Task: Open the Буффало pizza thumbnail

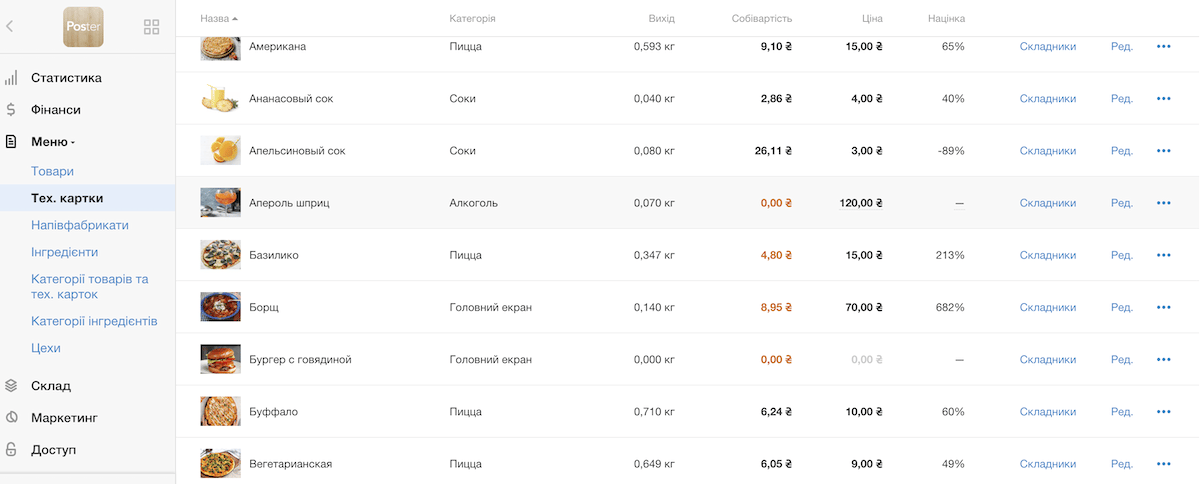Action: [220, 411]
